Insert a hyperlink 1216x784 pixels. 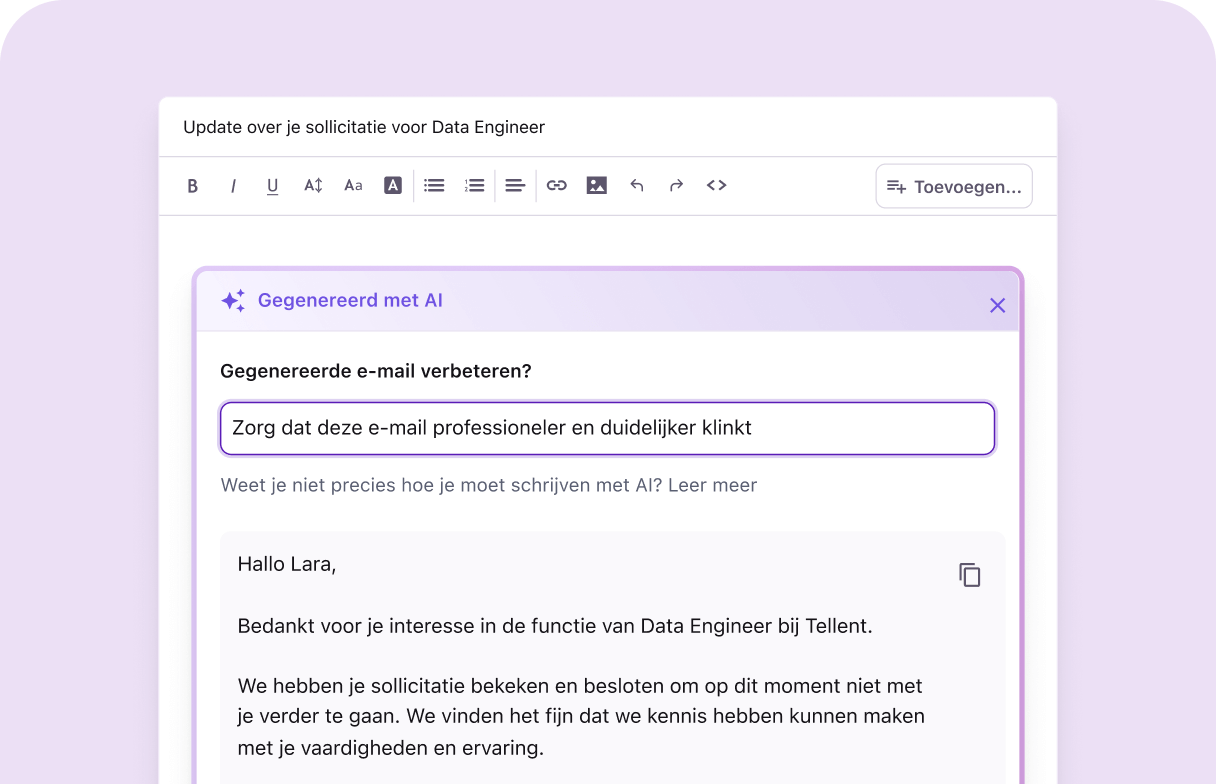coord(557,185)
